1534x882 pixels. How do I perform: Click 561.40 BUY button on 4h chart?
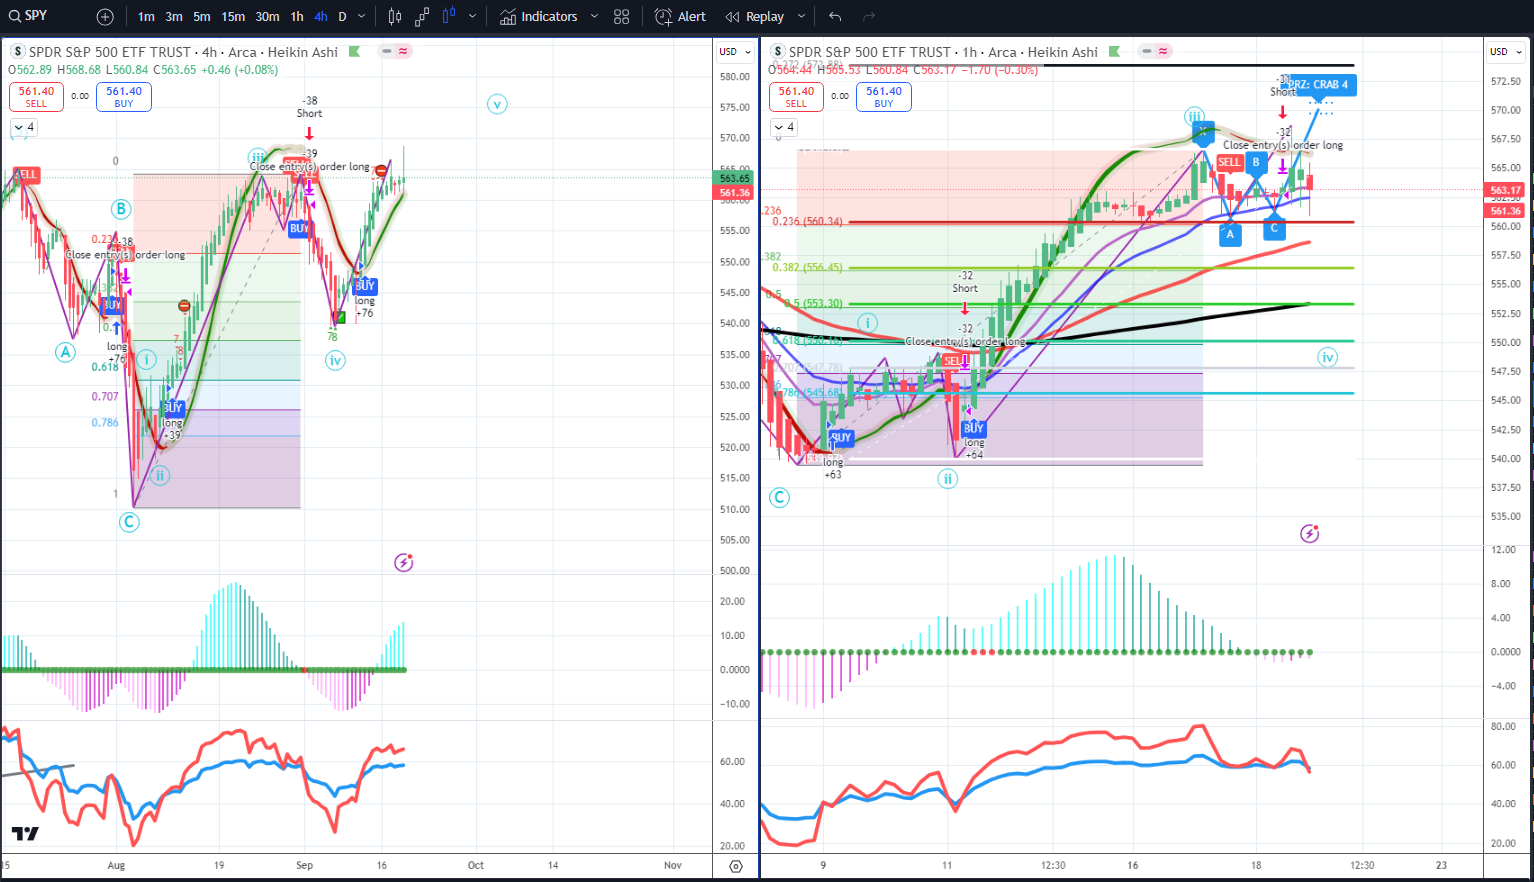[124, 97]
